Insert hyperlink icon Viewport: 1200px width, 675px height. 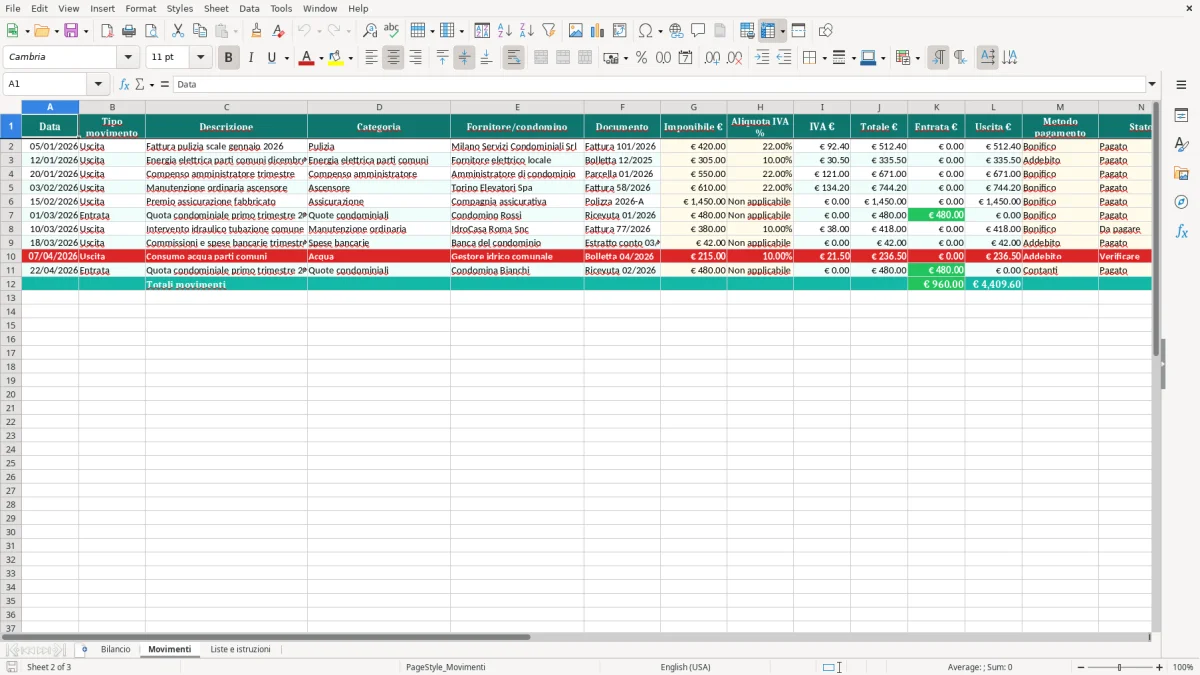676,31
